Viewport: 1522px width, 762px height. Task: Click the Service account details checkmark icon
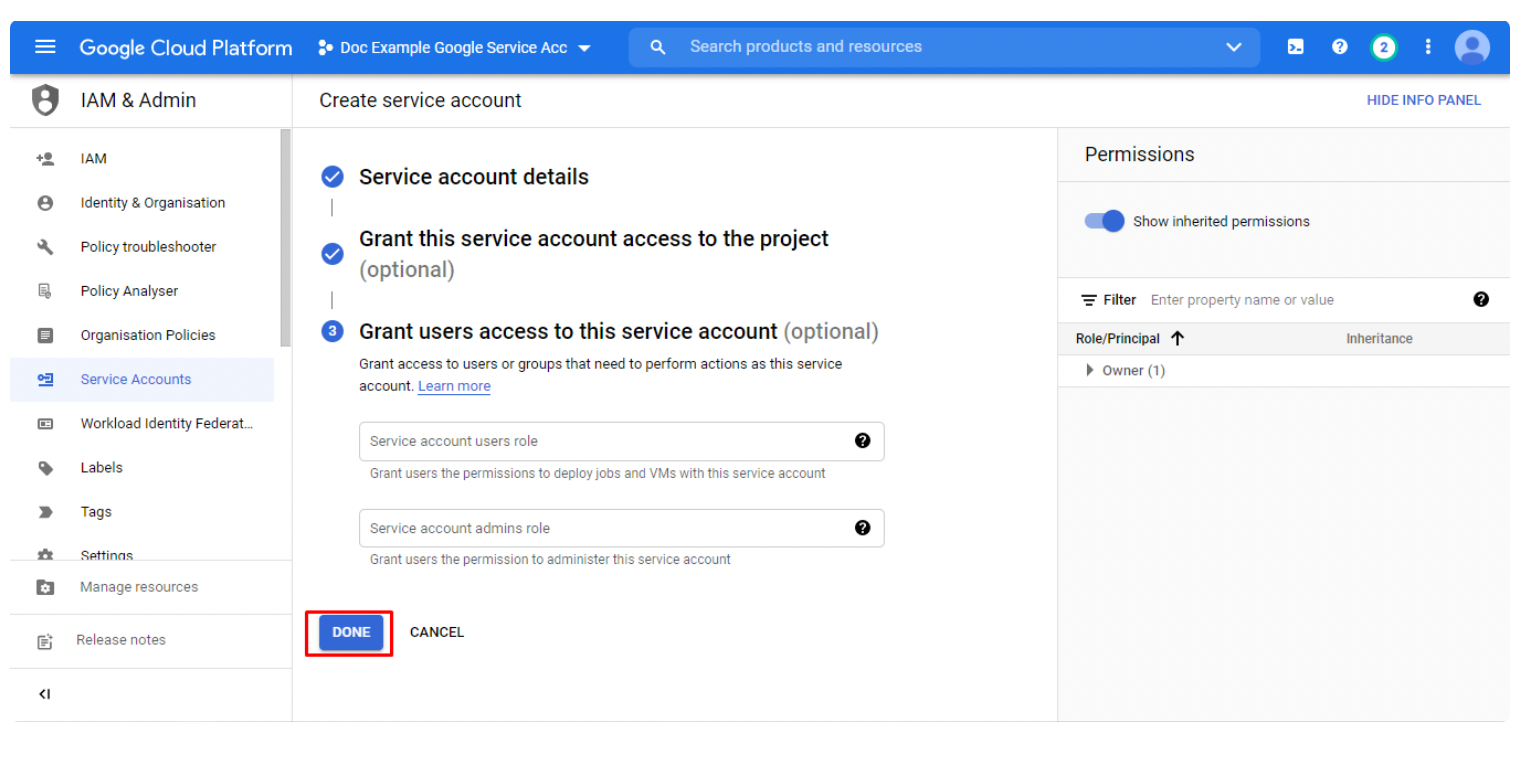[x=332, y=177]
